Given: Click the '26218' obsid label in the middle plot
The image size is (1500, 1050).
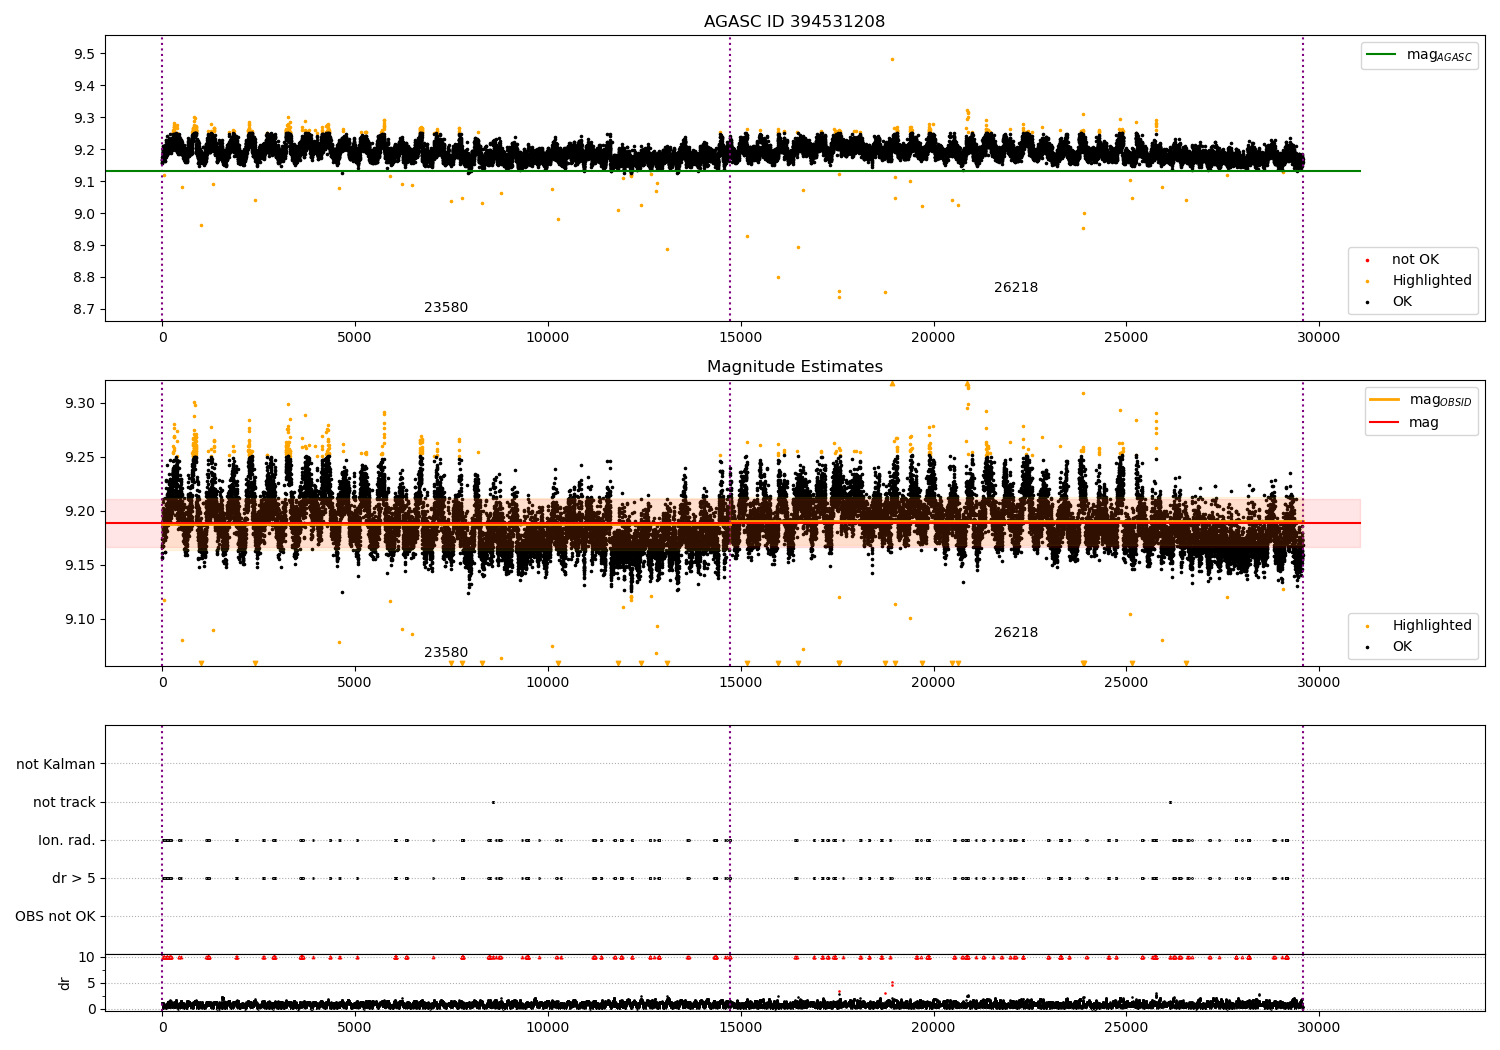Looking at the screenshot, I should pyautogui.click(x=1016, y=633).
